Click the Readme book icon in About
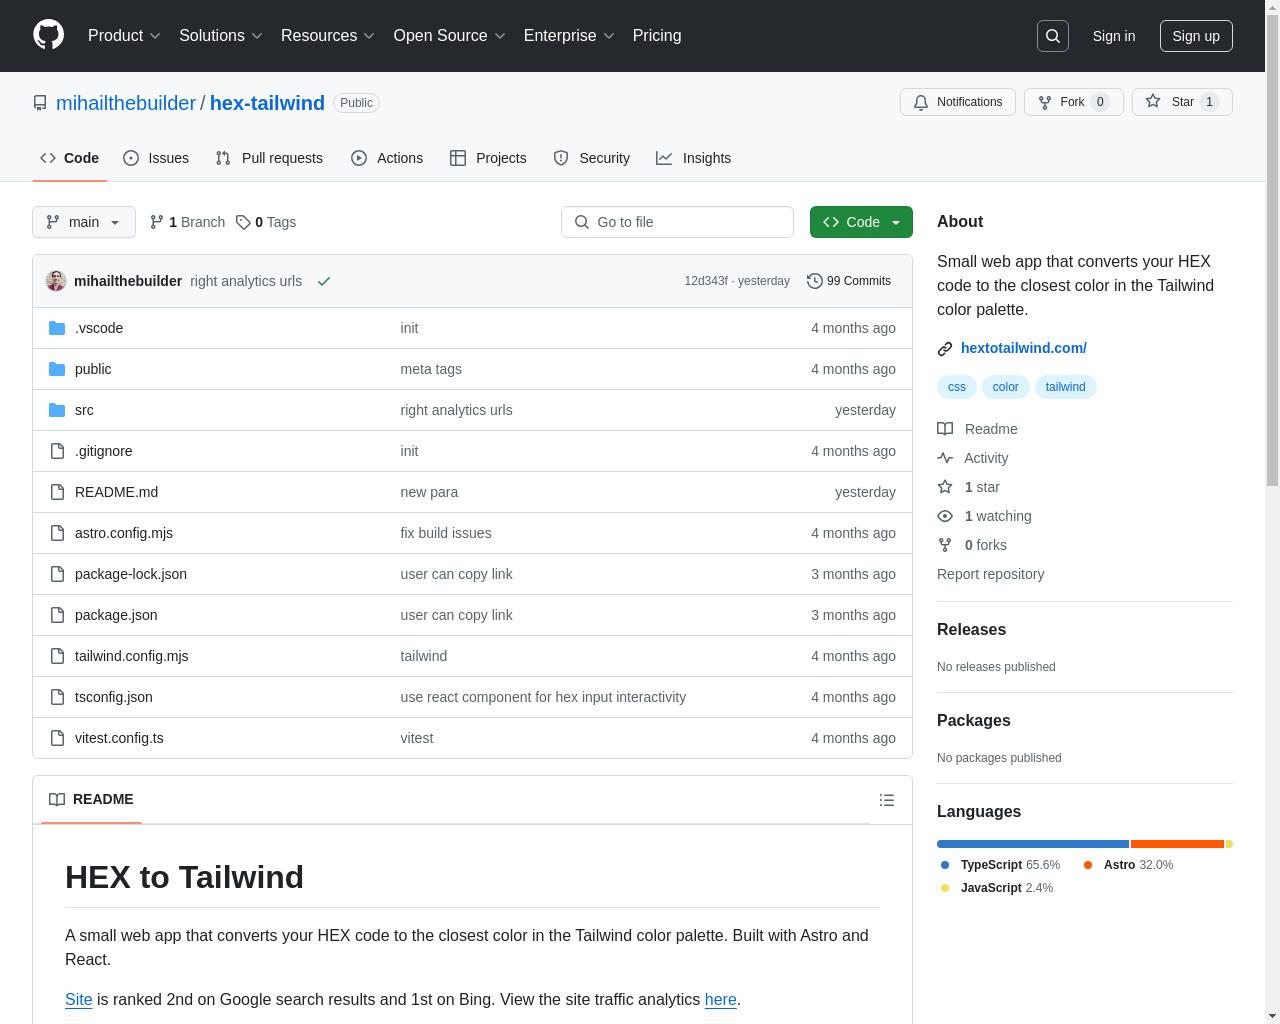Image resolution: width=1280 pixels, height=1024 pixels. [x=945, y=429]
